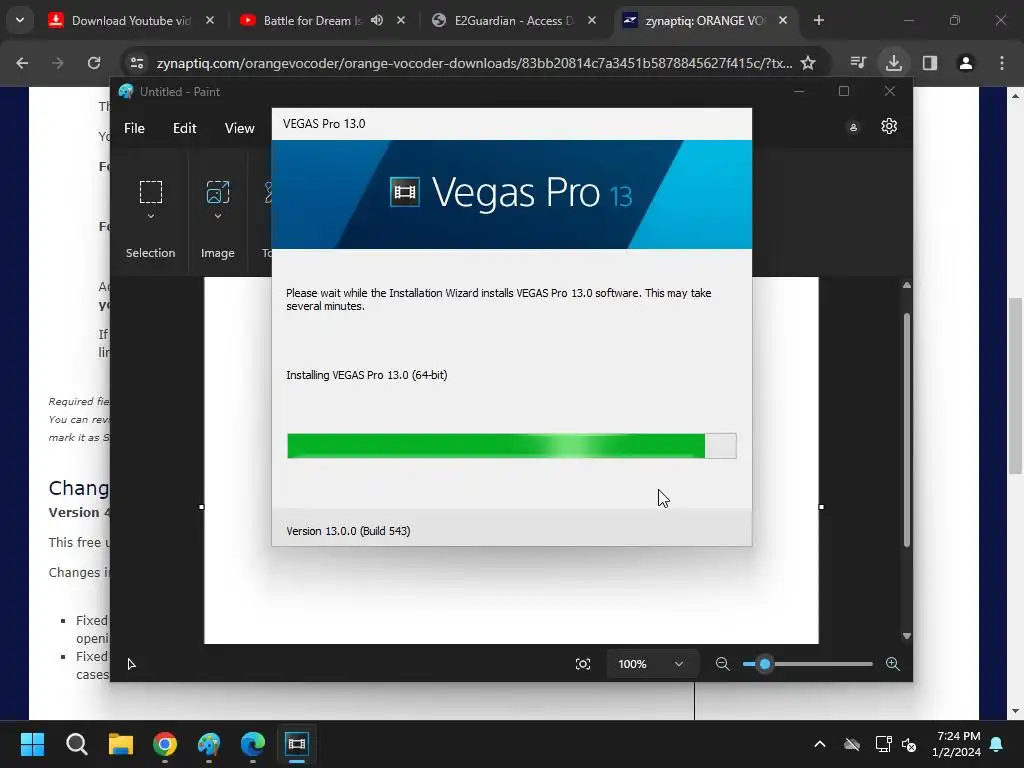Screen dimensions: 1024x768
Task: Open File Explorer from taskbar
Action: pyautogui.click(x=121, y=744)
